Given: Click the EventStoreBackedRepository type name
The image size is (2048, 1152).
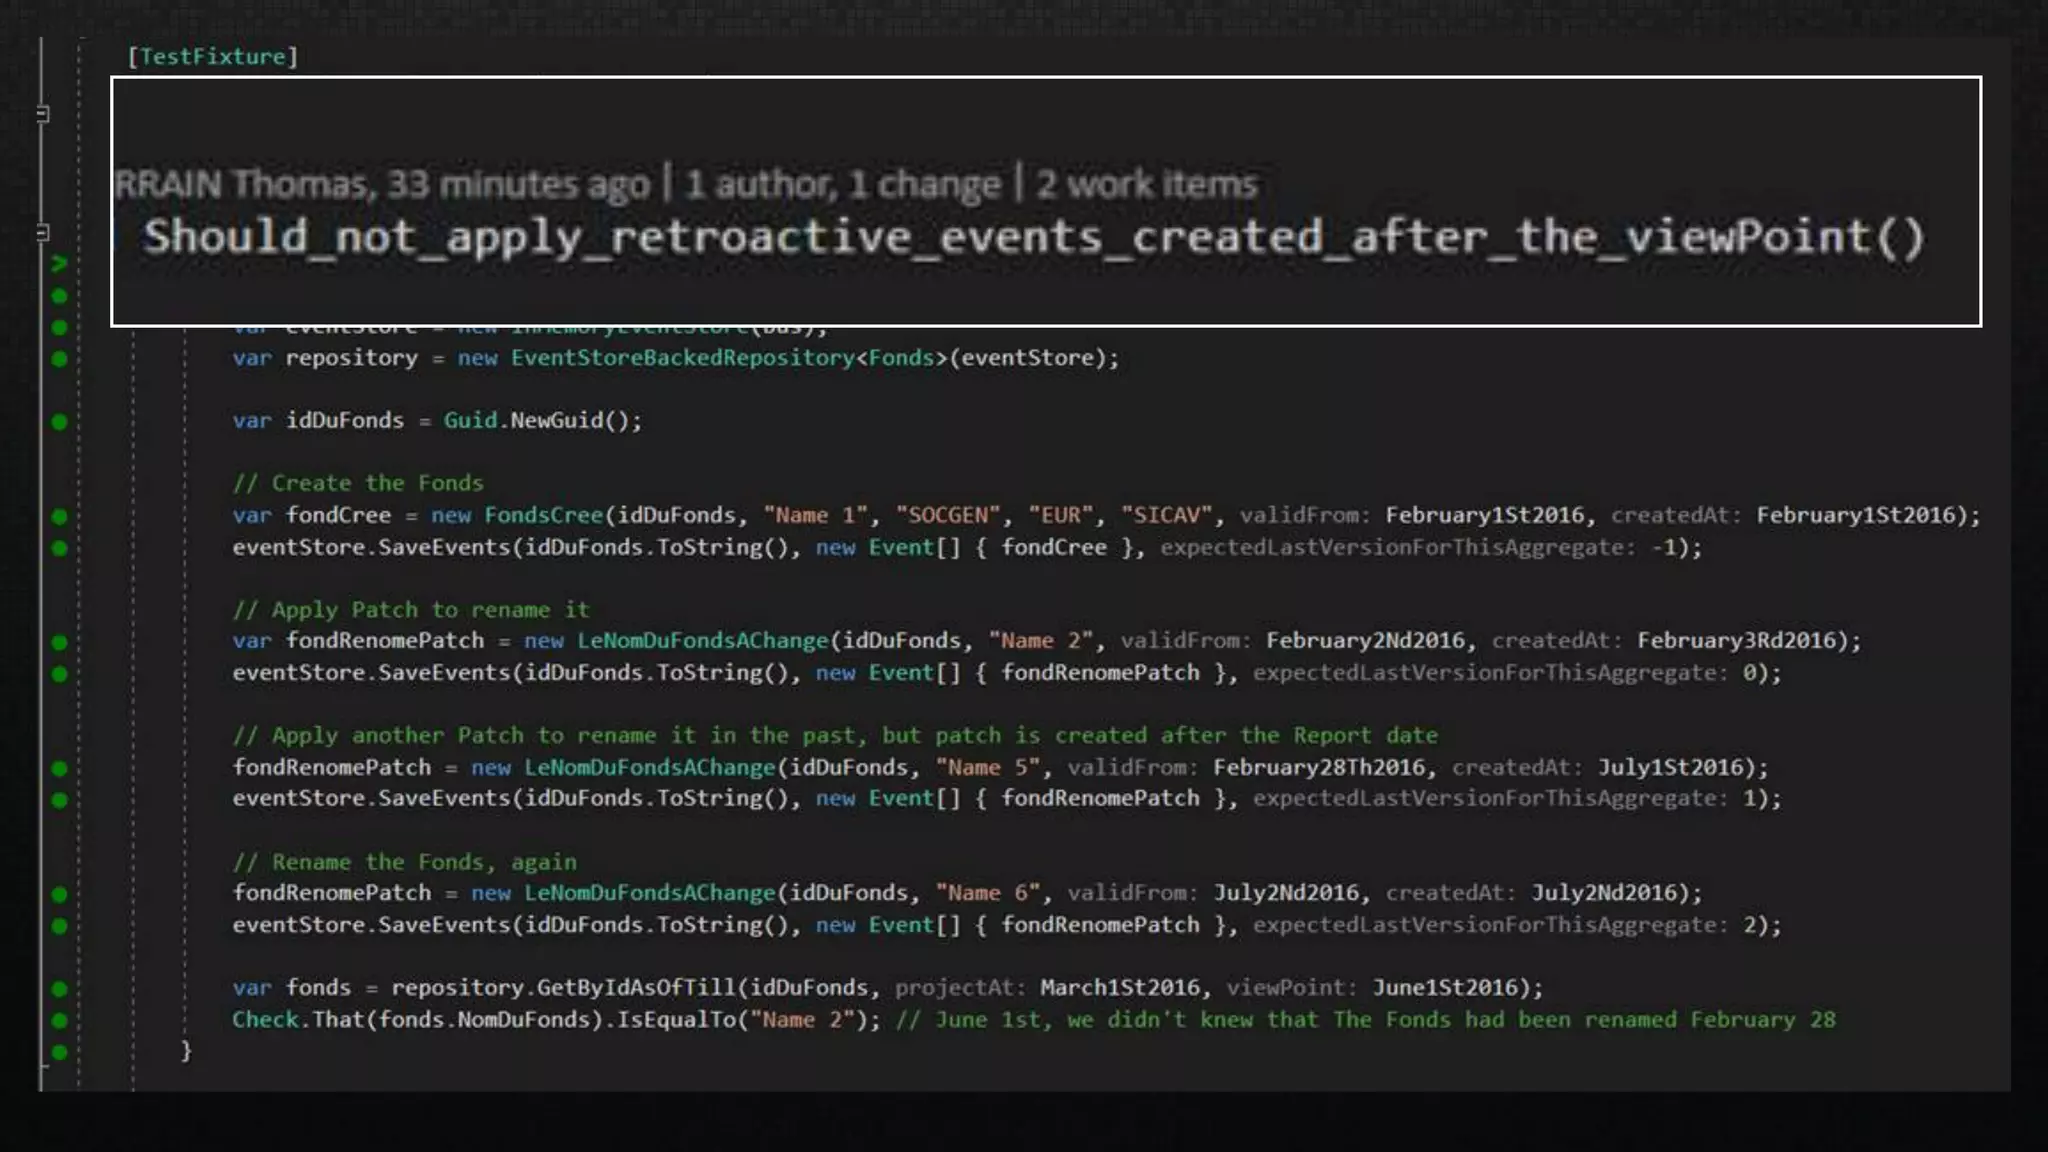Looking at the screenshot, I should point(682,358).
